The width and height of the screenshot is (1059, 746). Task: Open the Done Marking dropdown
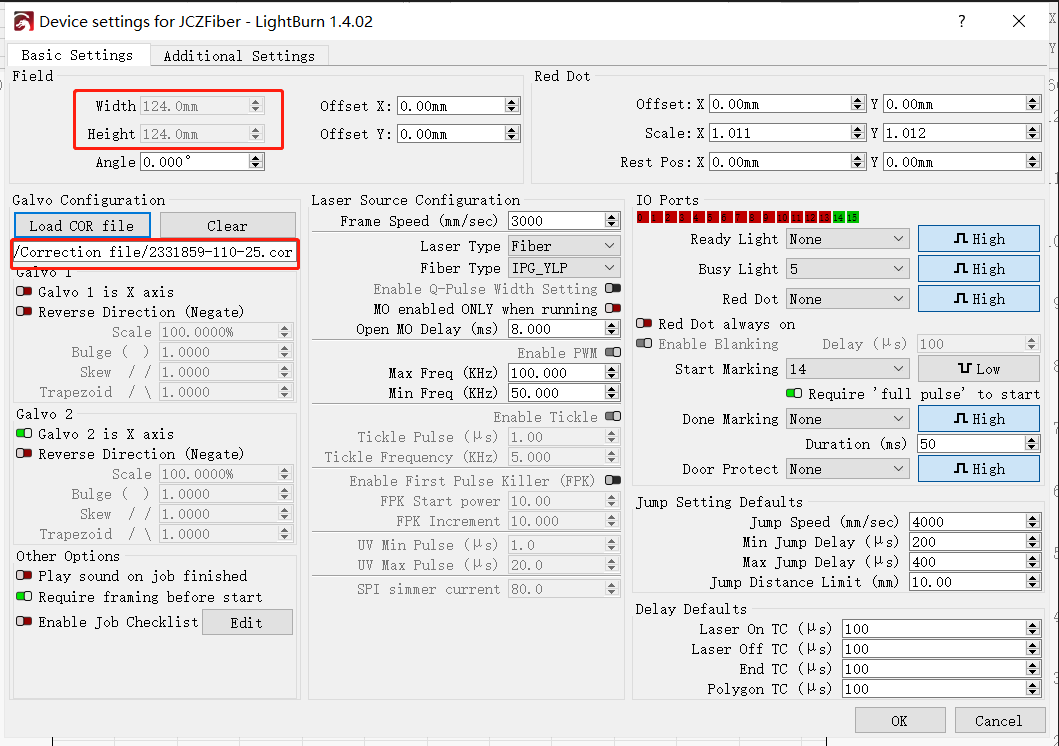click(x=847, y=419)
